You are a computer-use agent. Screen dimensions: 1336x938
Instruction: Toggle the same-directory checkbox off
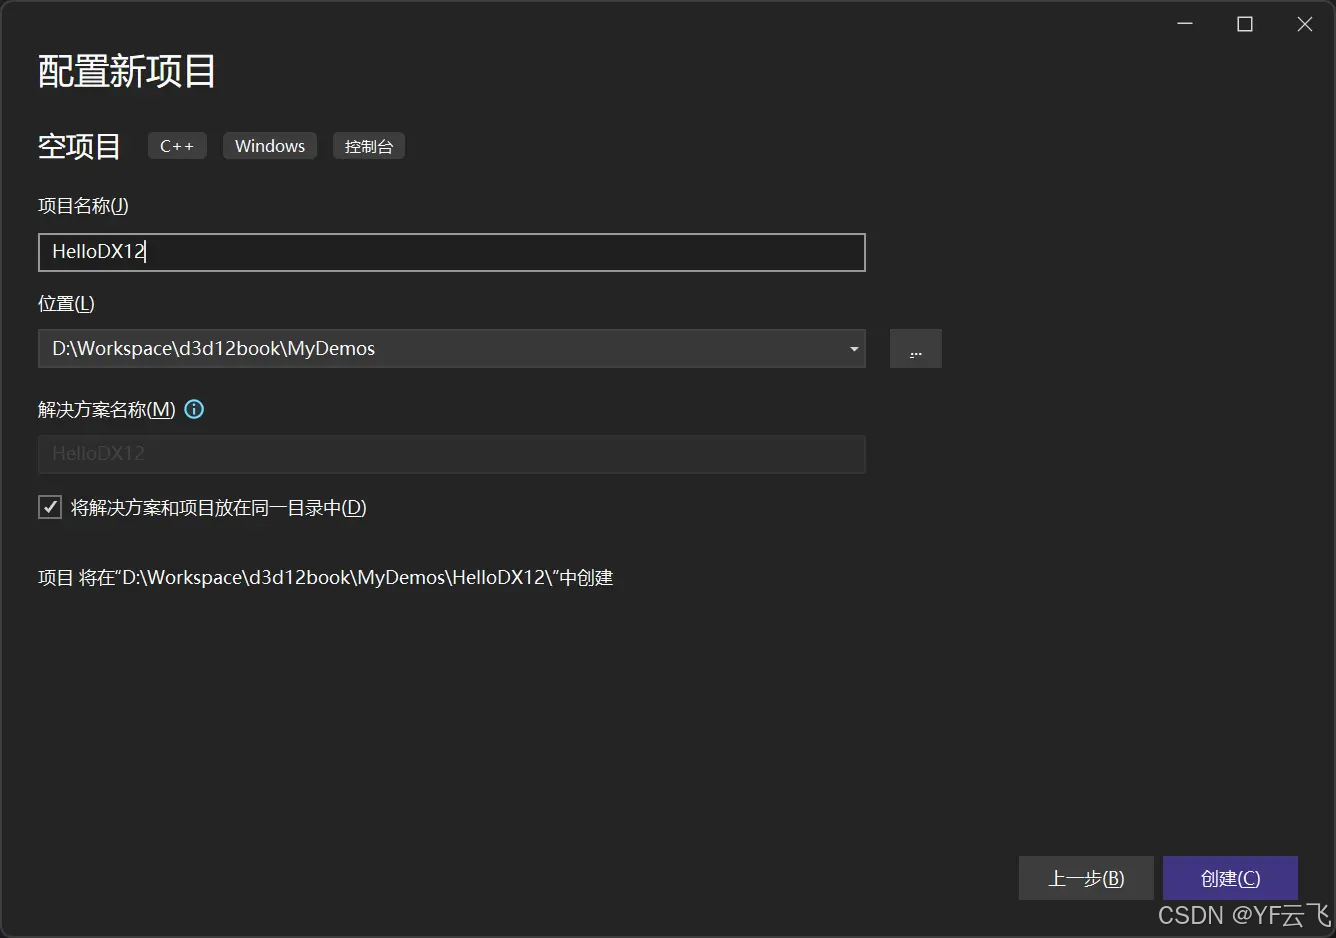[x=49, y=506]
